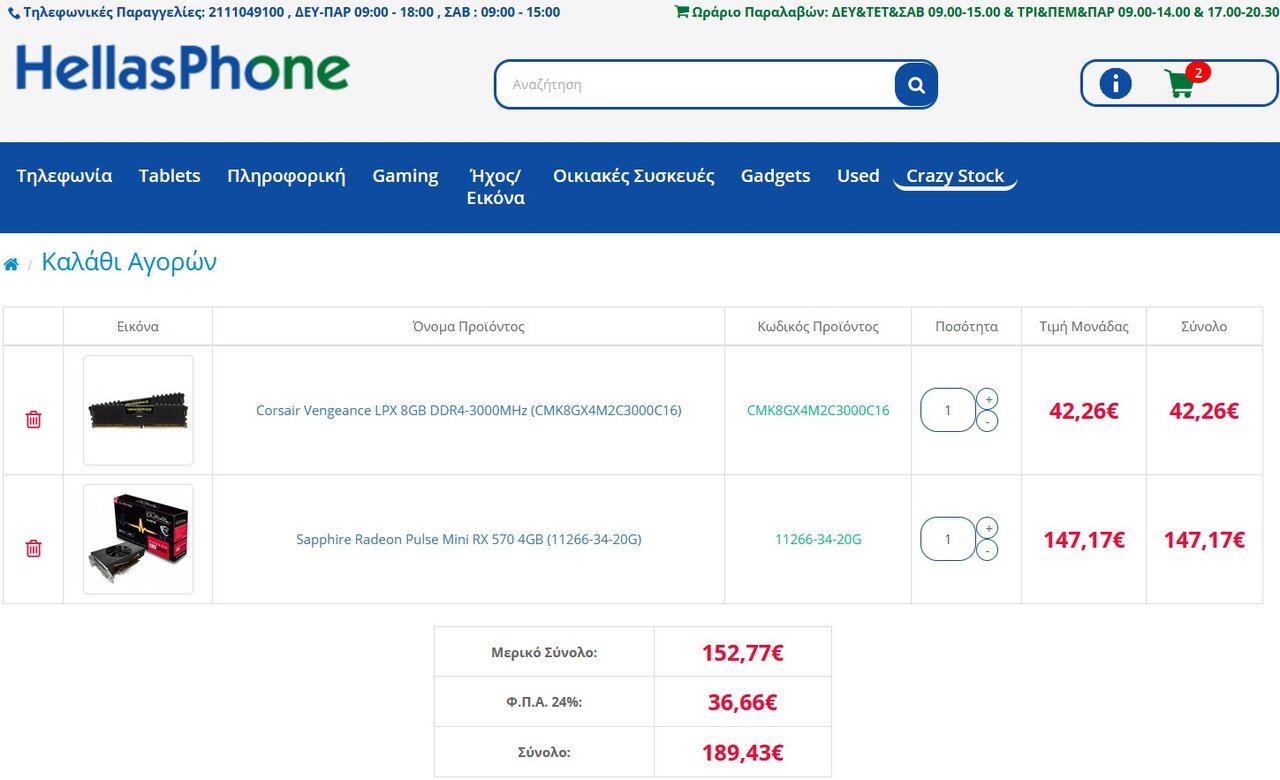Click the search magnifier button
Image resolution: width=1280 pixels, height=780 pixels.
point(916,85)
